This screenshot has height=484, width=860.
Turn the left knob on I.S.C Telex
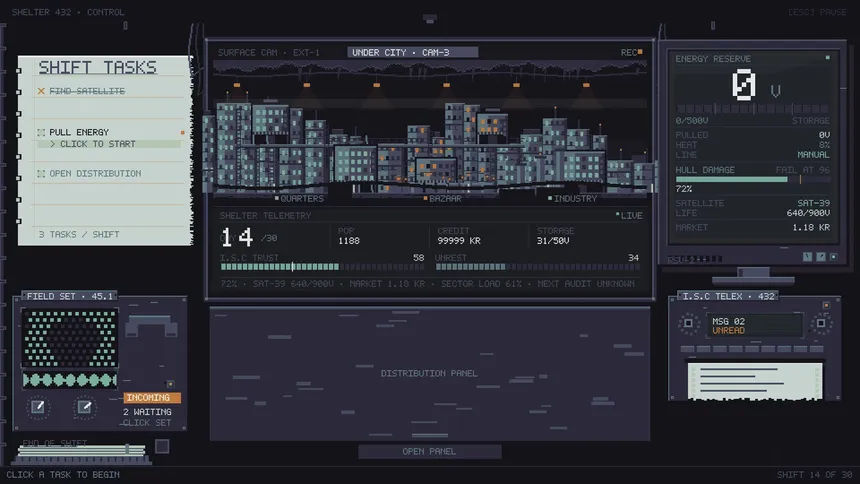688,323
